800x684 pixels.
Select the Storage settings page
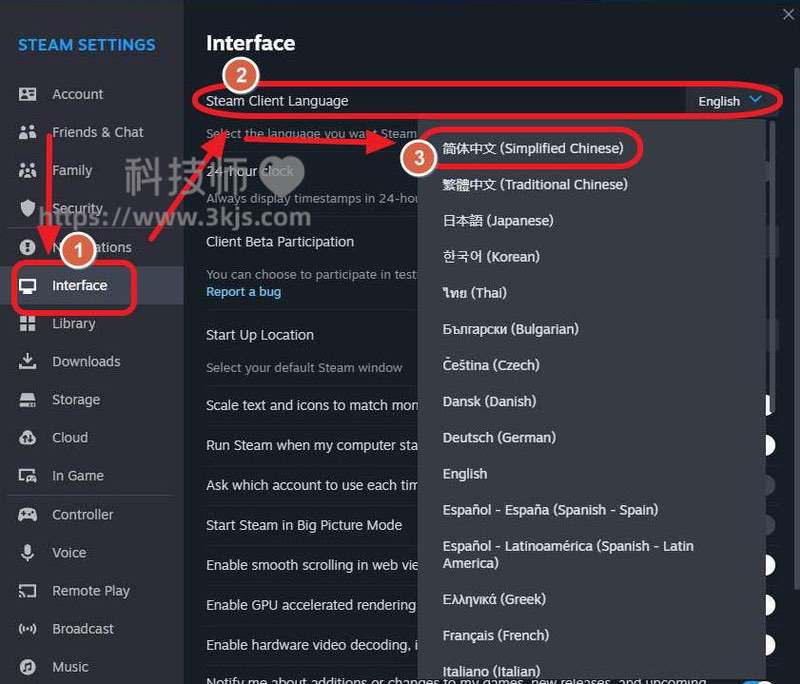(92, 399)
